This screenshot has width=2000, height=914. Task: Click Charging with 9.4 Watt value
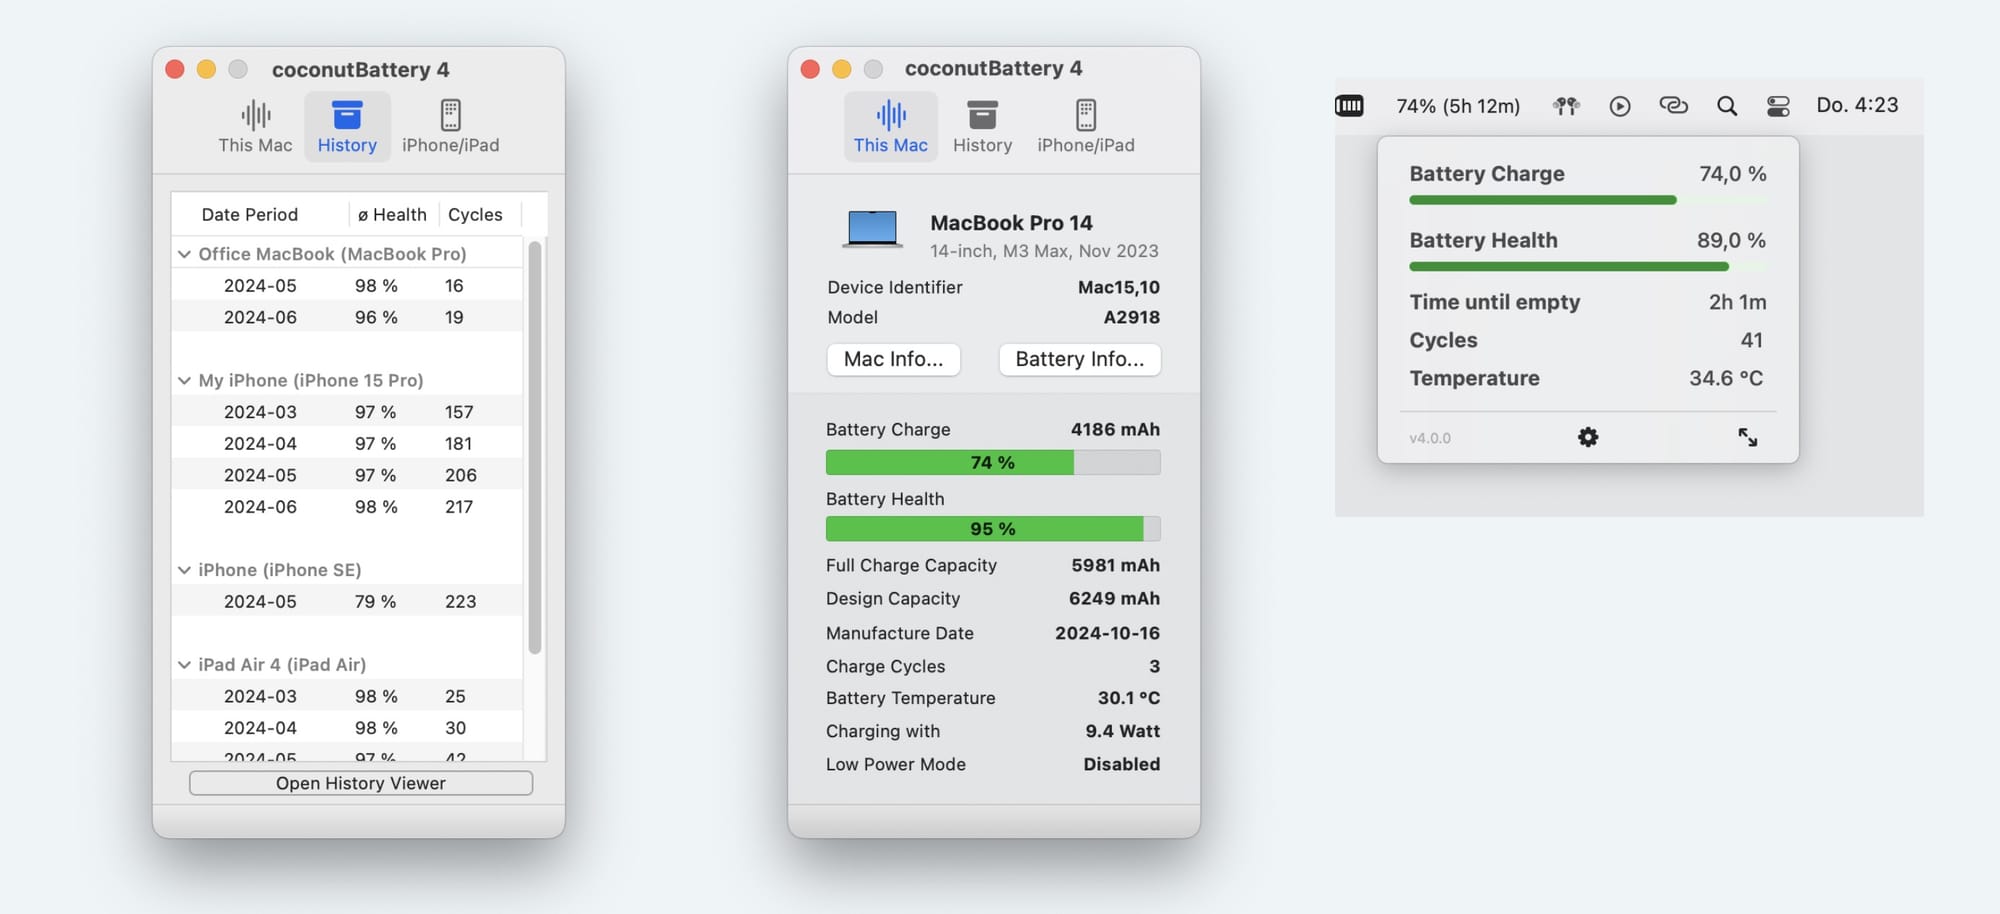tap(1122, 731)
